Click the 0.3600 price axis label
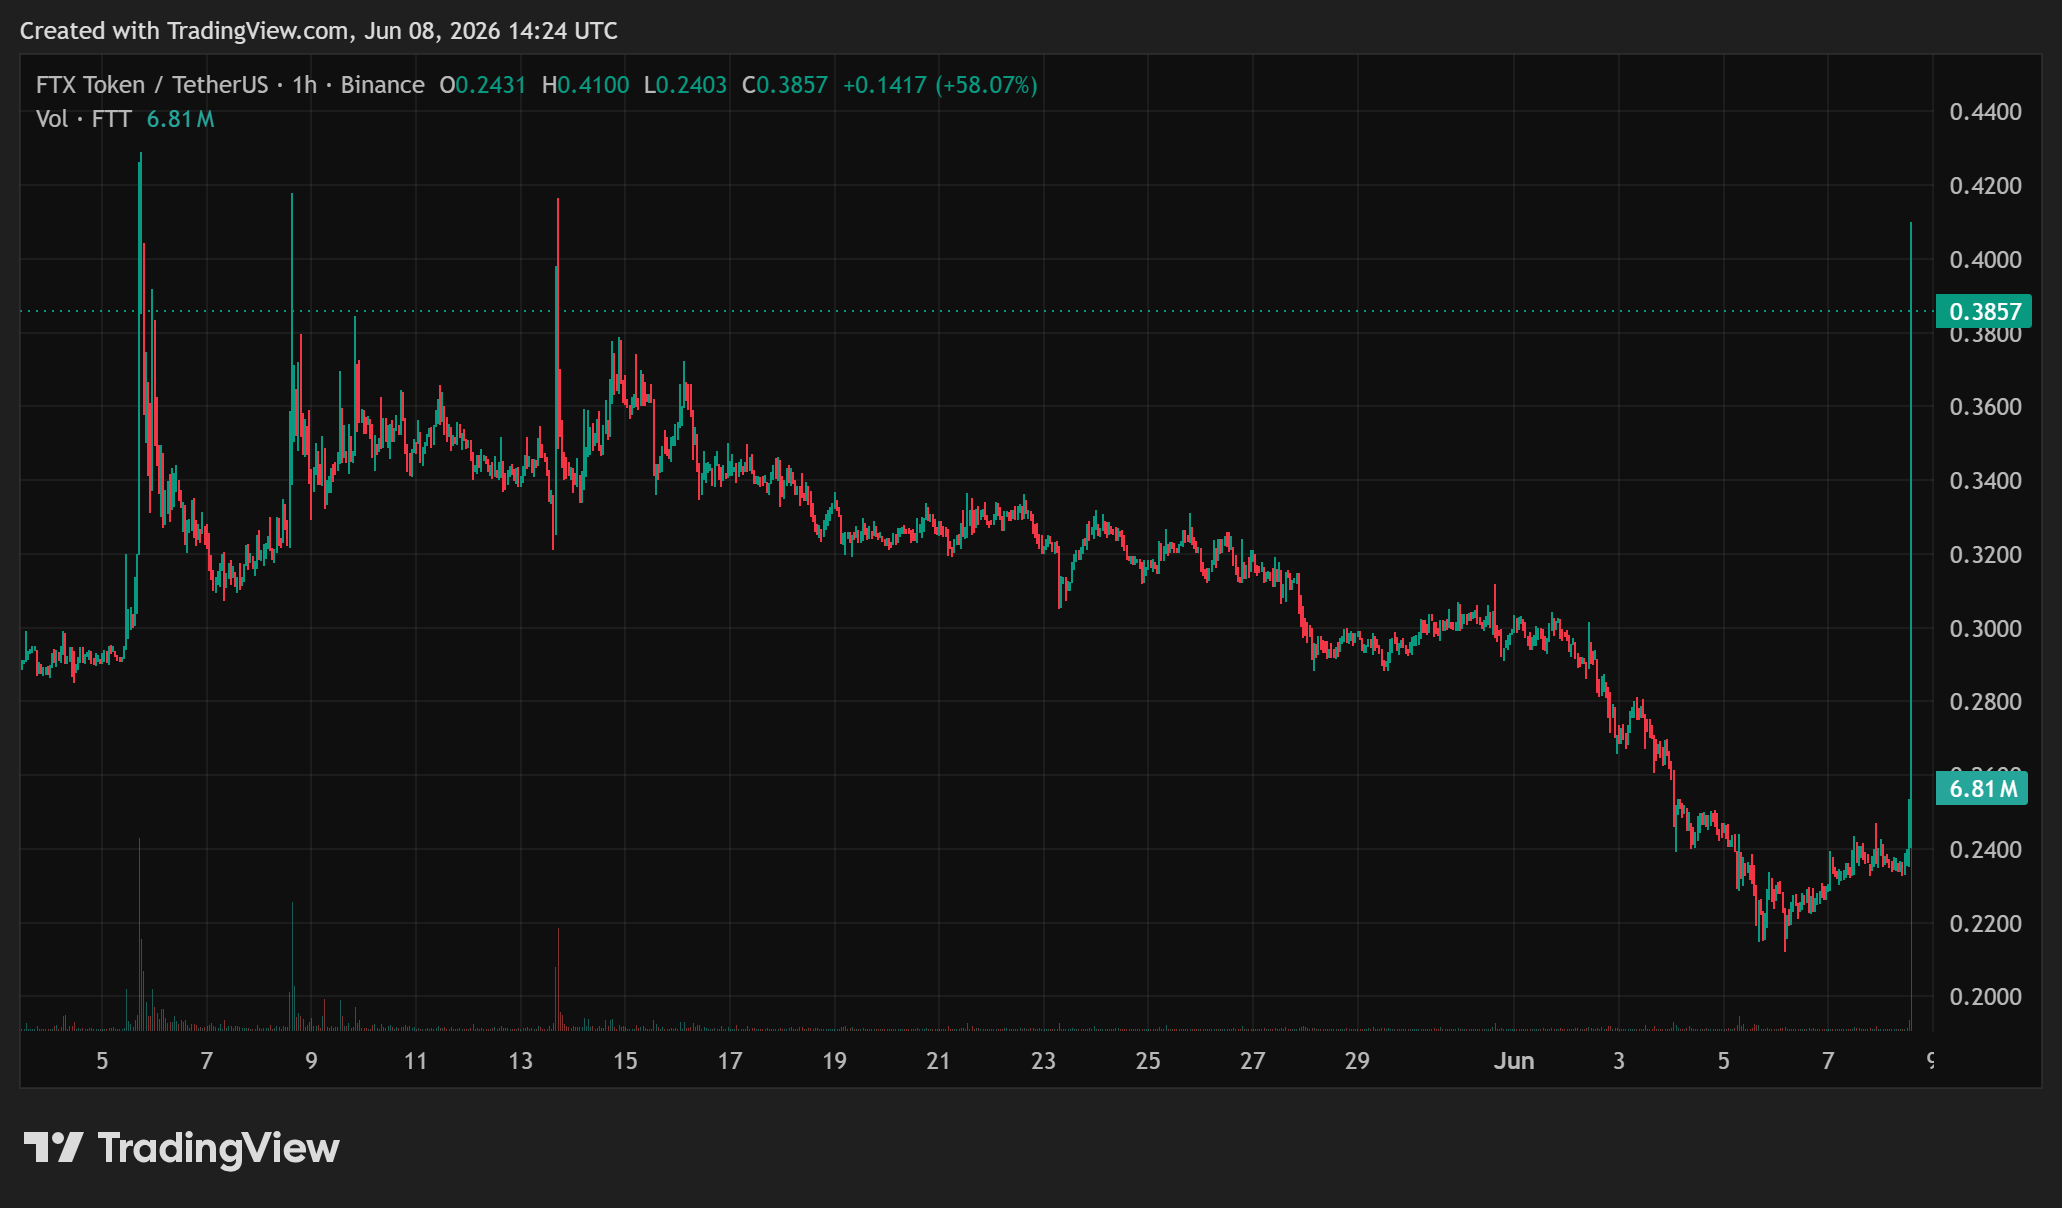The width and height of the screenshot is (2062, 1208). (x=1985, y=407)
